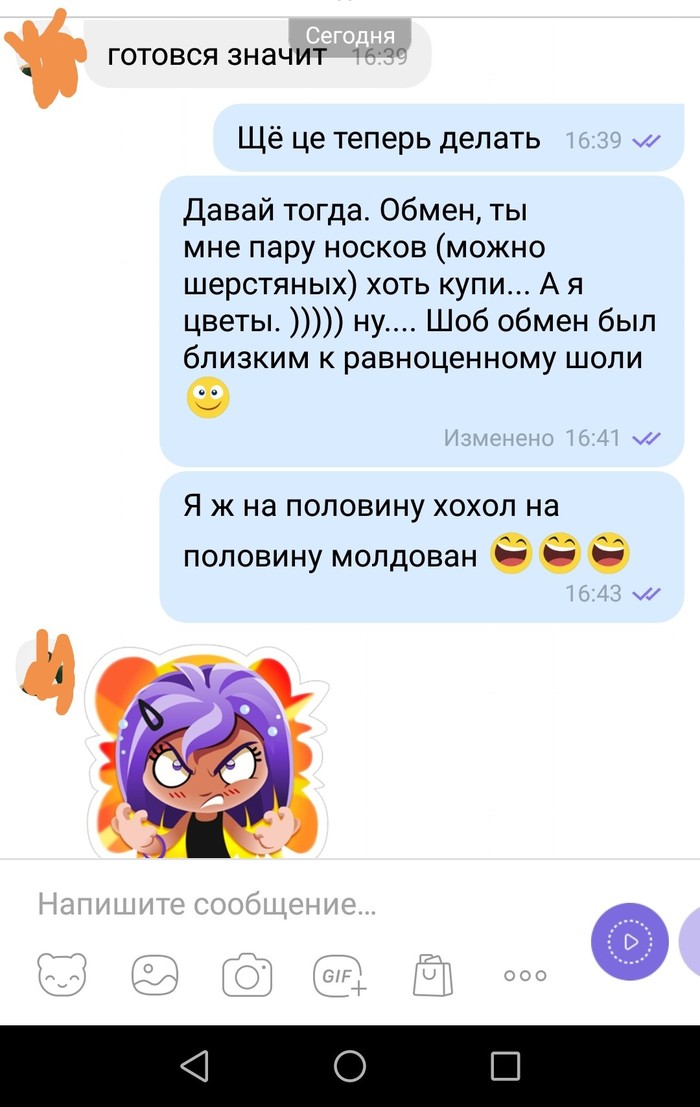Tap Android back navigation triangle
The height and width of the screenshot is (1107, 700).
pos(195,1066)
